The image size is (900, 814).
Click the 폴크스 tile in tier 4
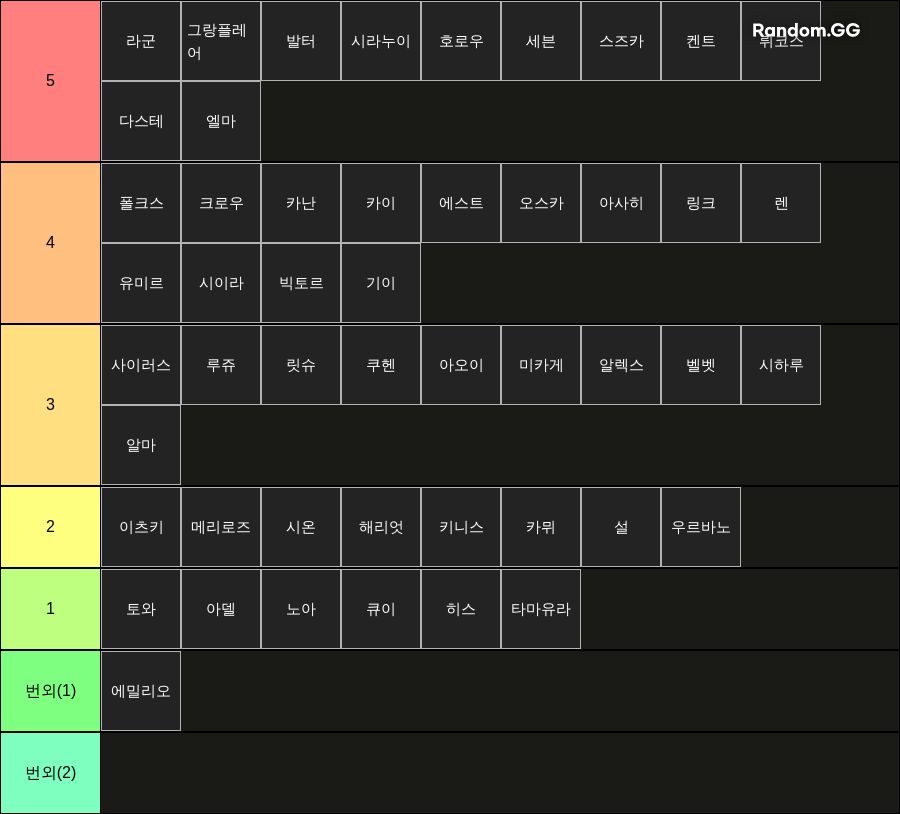click(x=141, y=203)
